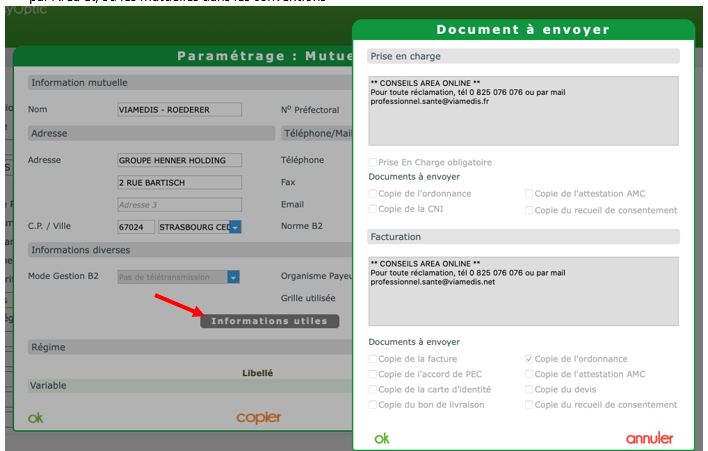Enable Prise En Charge obligatoire checkbox
708x451 pixels.
[x=374, y=162]
